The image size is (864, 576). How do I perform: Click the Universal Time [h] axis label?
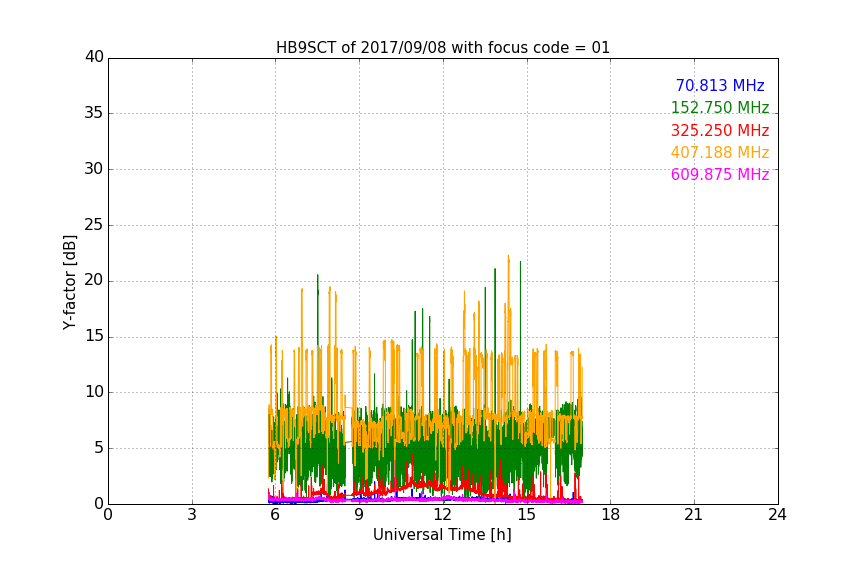442,535
